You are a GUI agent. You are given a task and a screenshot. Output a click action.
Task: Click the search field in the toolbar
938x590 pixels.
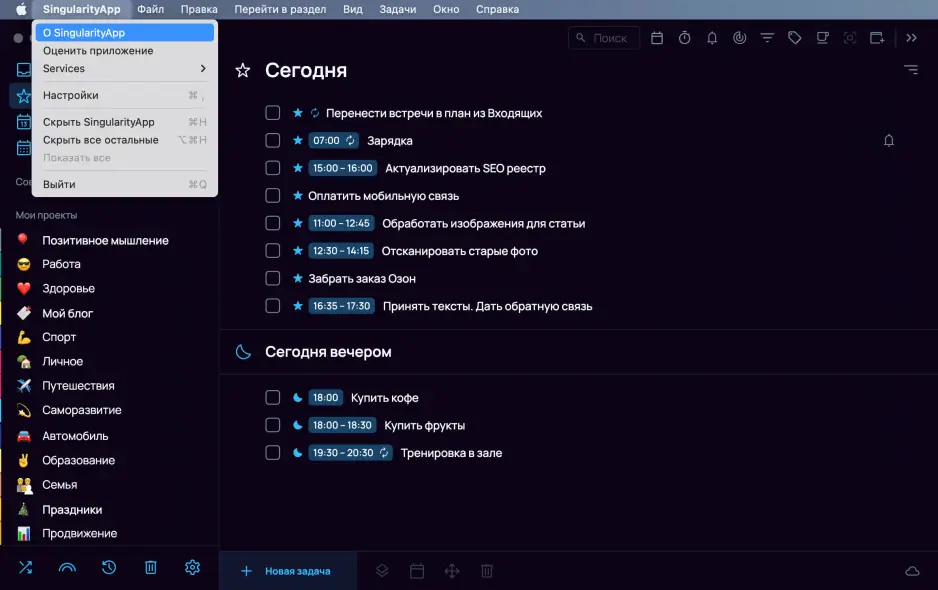click(604, 38)
